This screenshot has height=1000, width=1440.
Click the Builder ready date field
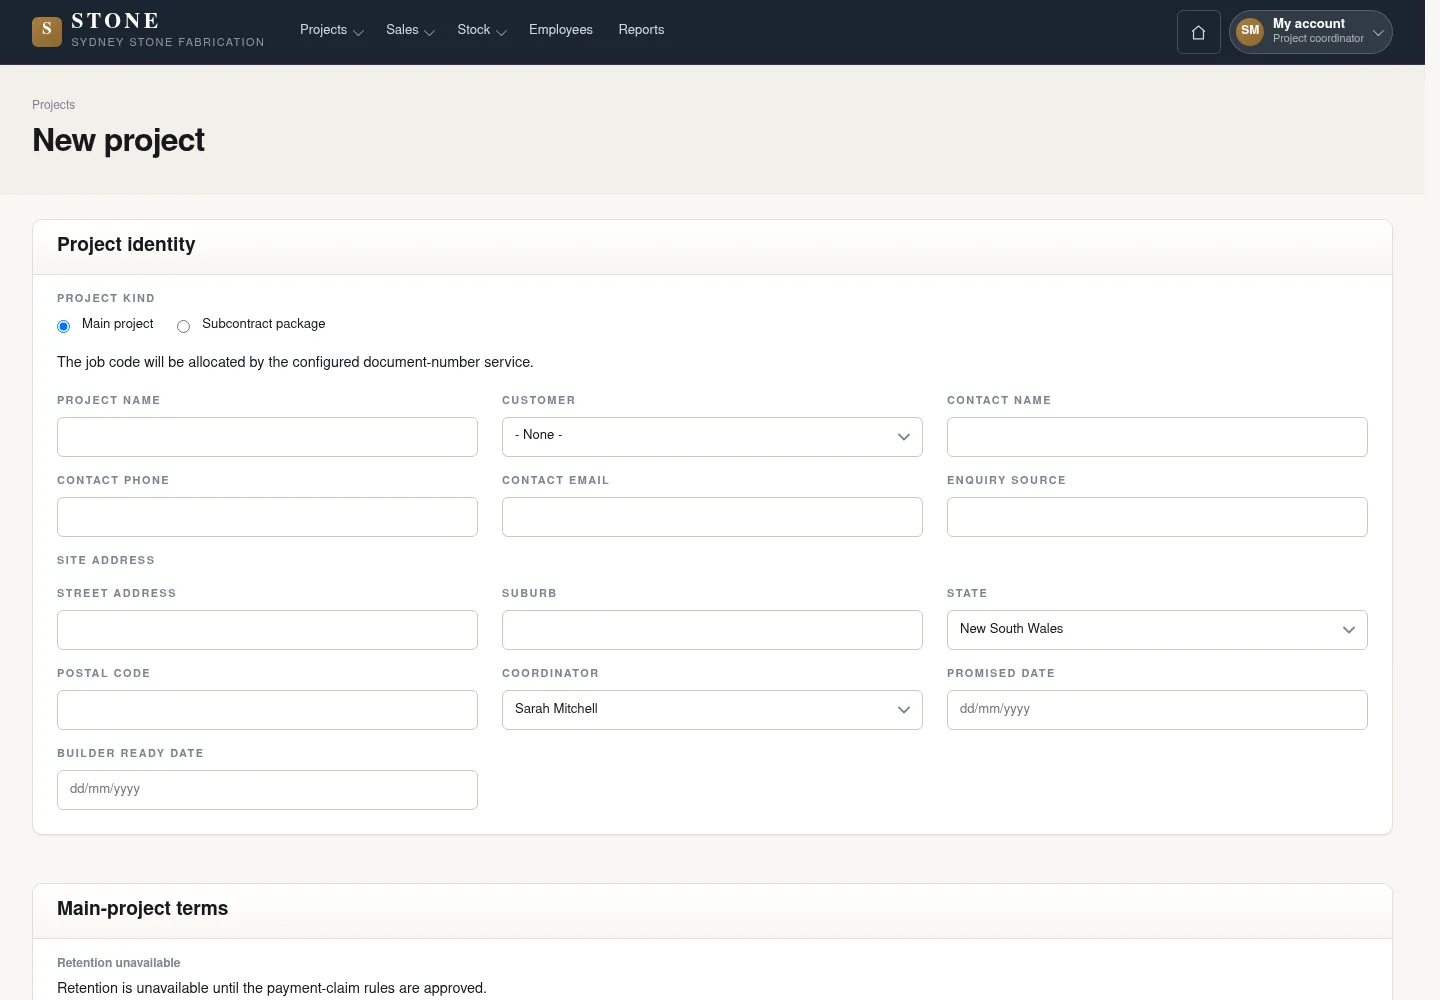[267, 790]
